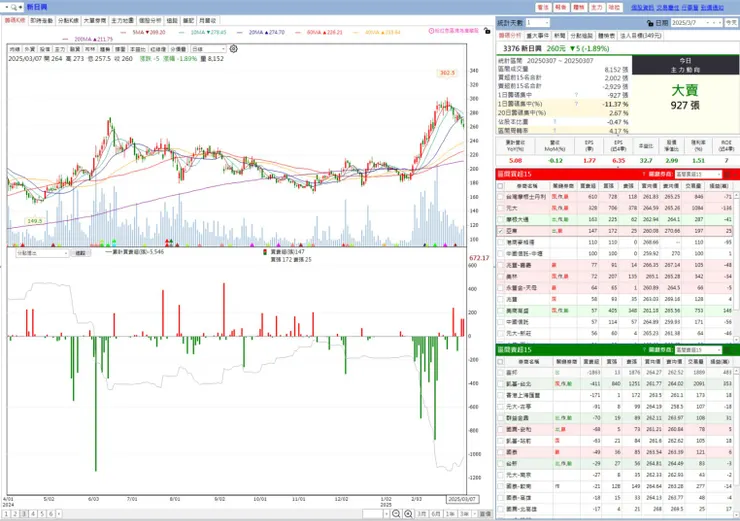The height and width of the screenshot is (521, 740).
Task: Go to chart page 2
Action: click(x=15, y=514)
